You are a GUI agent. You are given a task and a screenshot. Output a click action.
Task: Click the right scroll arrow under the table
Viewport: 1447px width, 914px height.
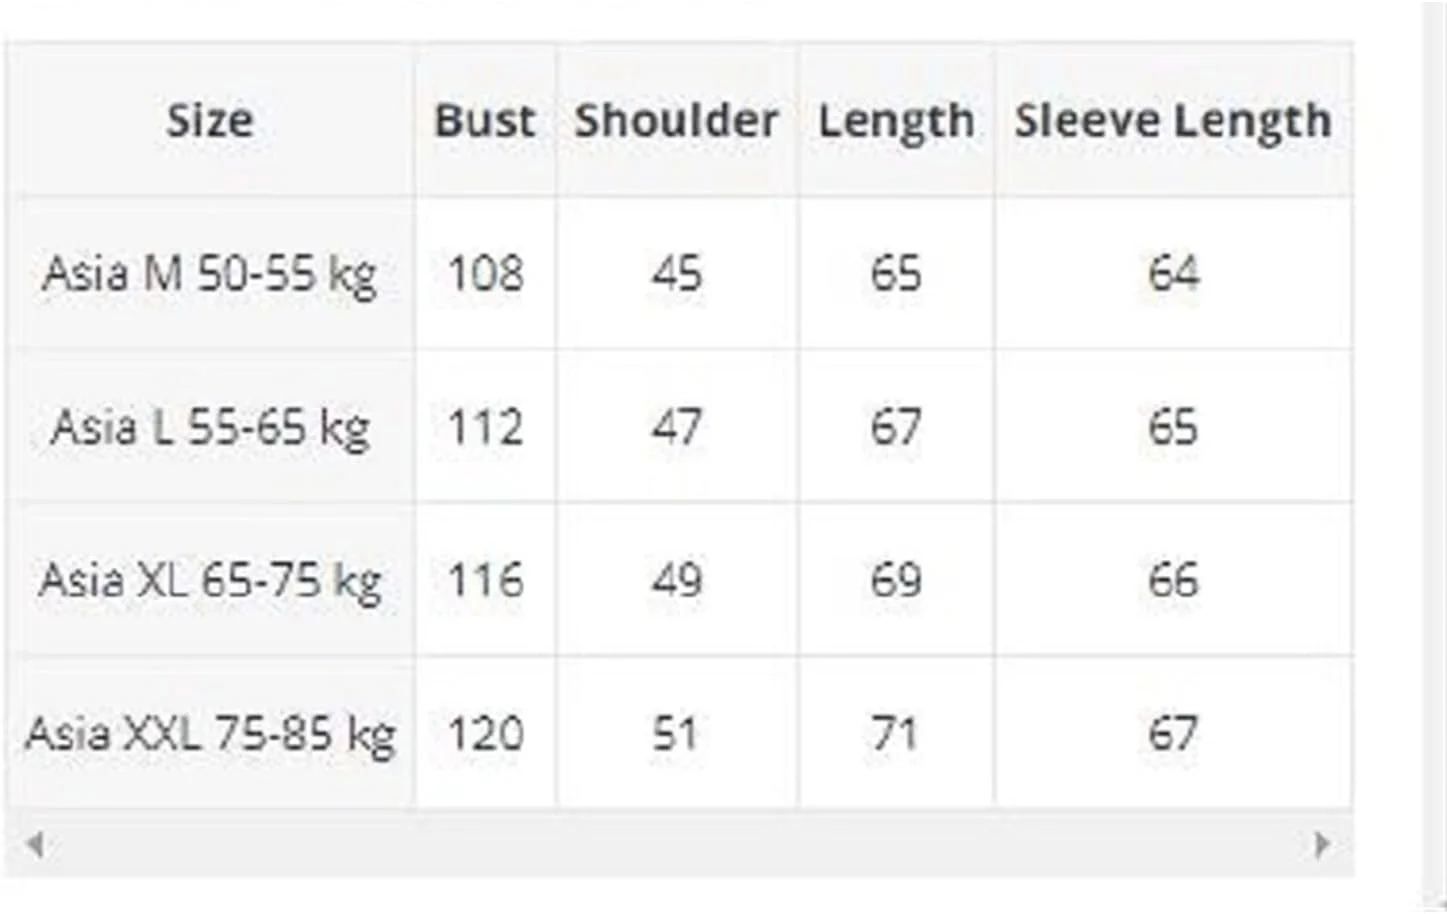pyautogui.click(x=1321, y=845)
